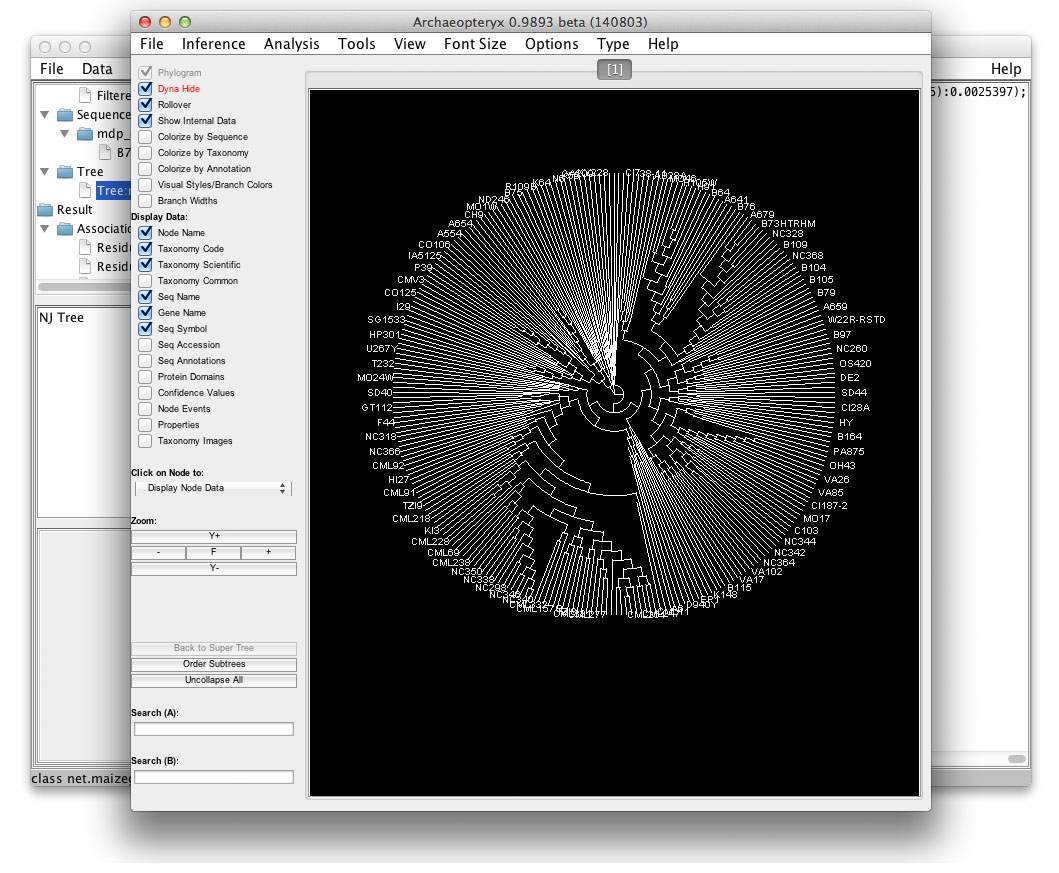Click the F fit zoom button
The image size is (1059, 873).
click(213, 552)
